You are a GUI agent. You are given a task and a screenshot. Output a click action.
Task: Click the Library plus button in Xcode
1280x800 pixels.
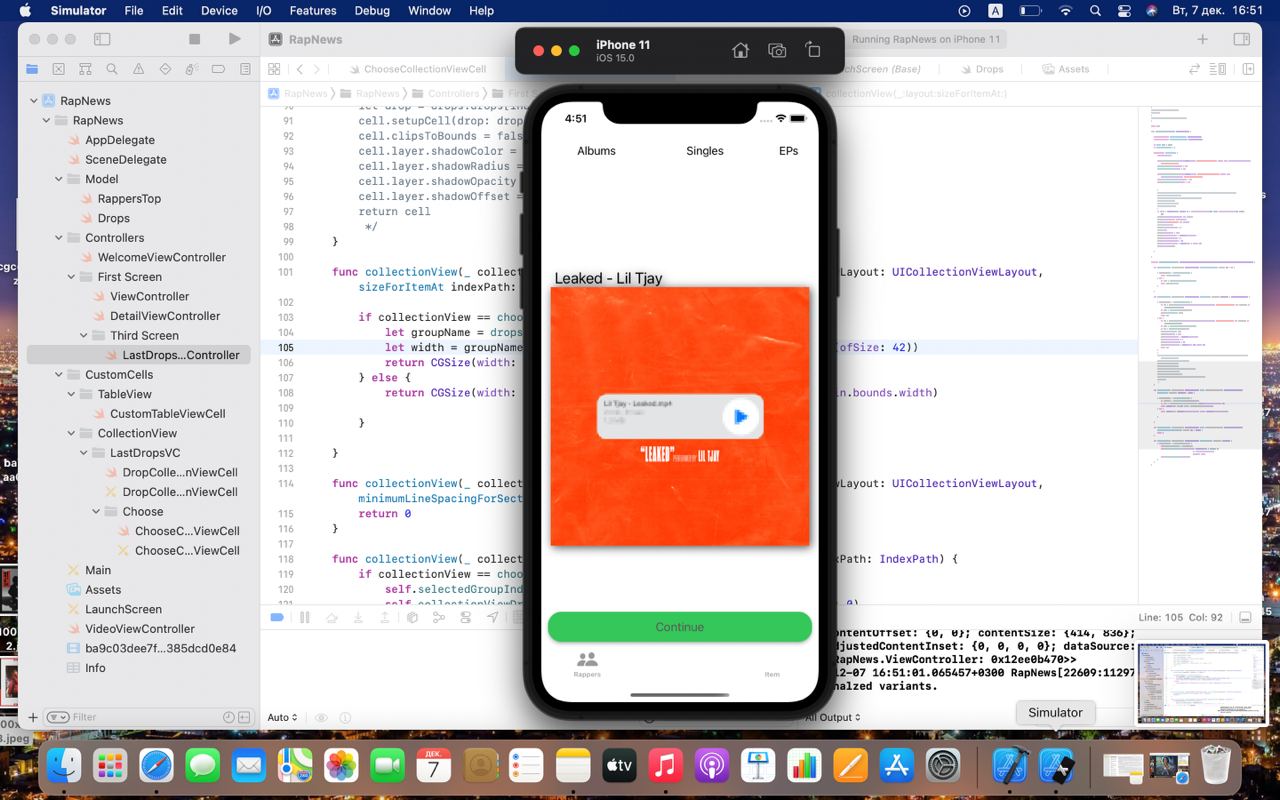pos(1203,39)
